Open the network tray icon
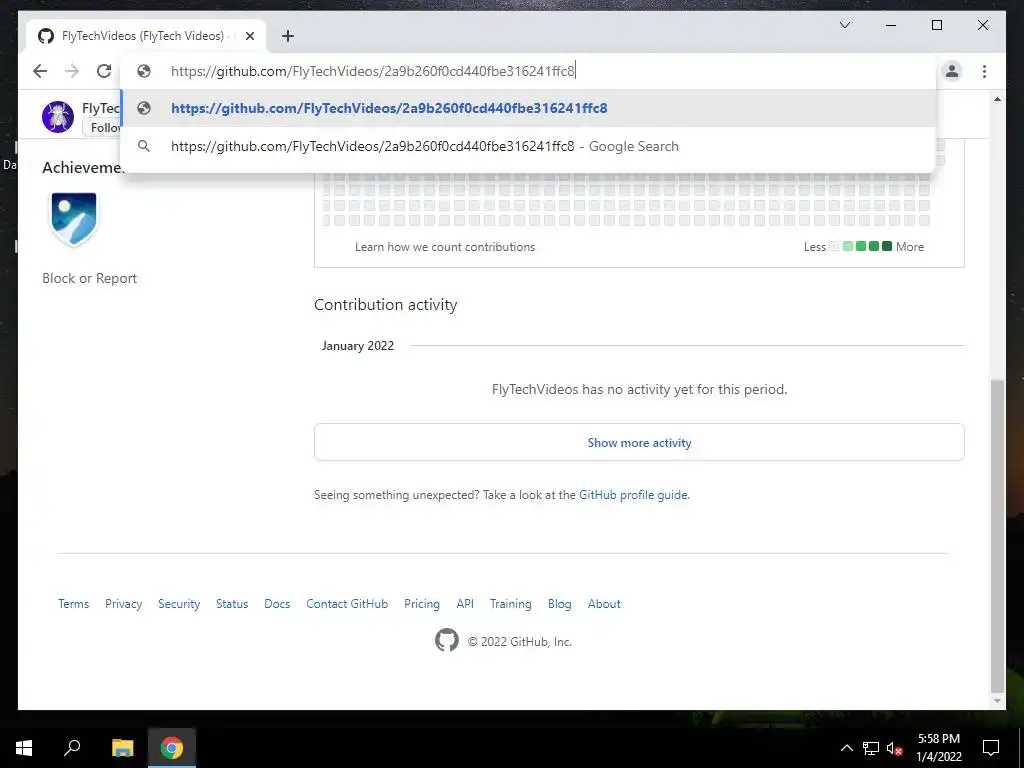1024x768 pixels. [x=871, y=748]
